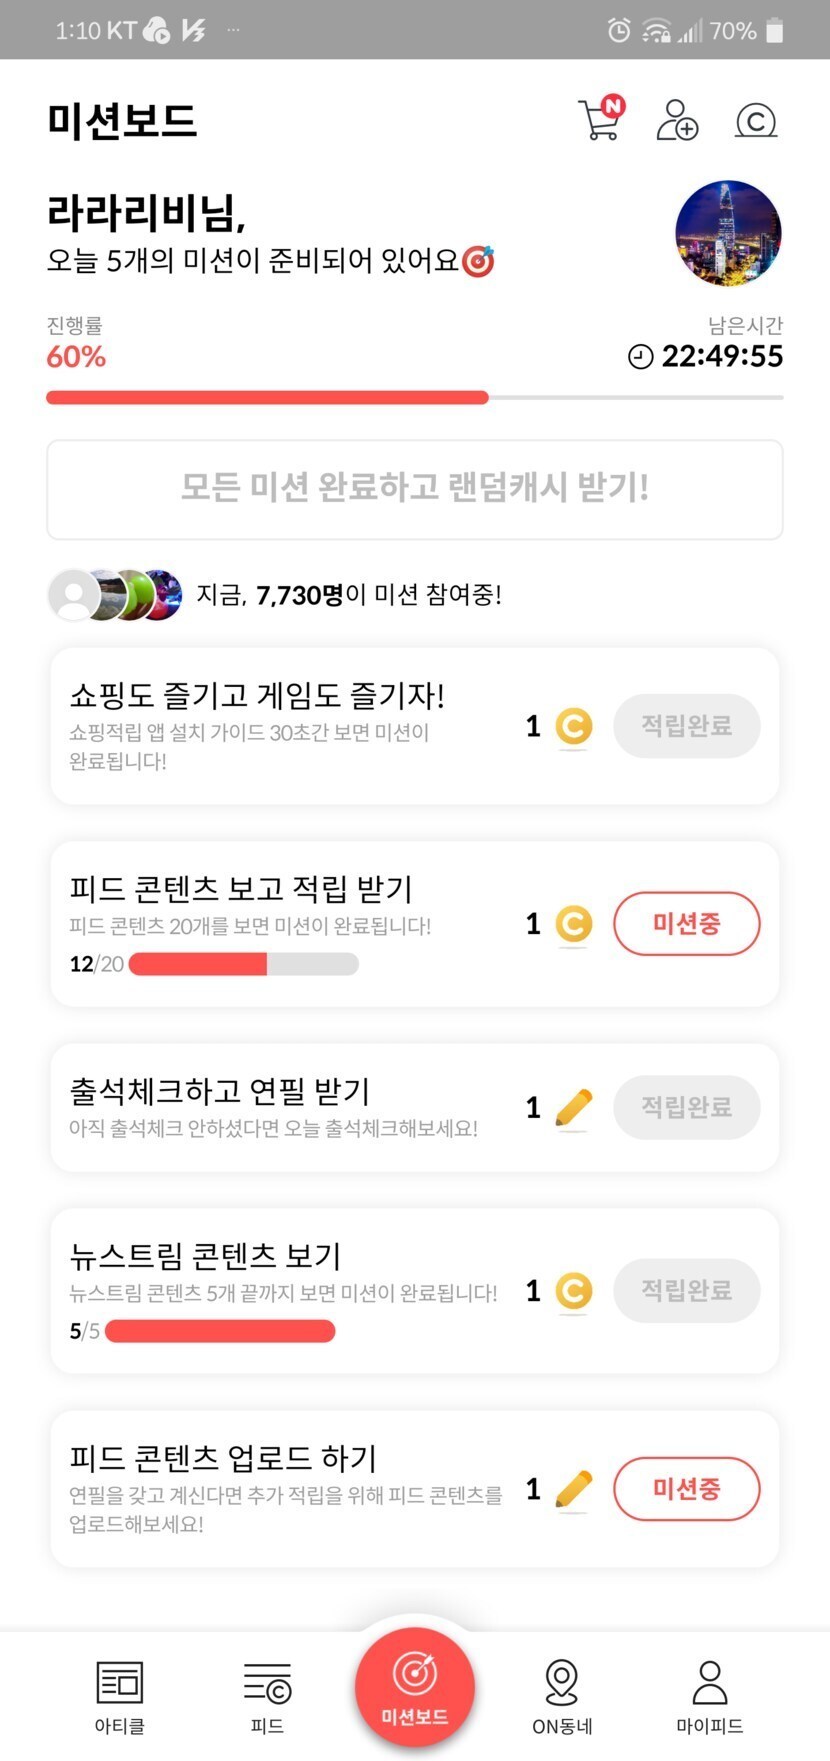Click the 12/20 feed content progress bar
This screenshot has width=830, height=1761.
pyautogui.click(x=243, y=964)
